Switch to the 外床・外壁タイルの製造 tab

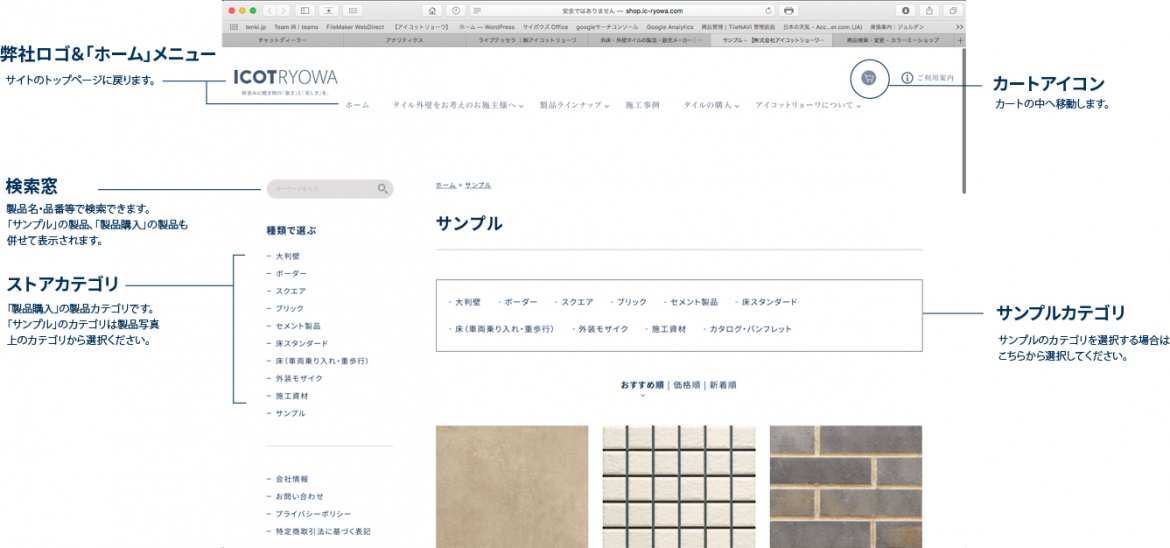(x=649, y=40)
